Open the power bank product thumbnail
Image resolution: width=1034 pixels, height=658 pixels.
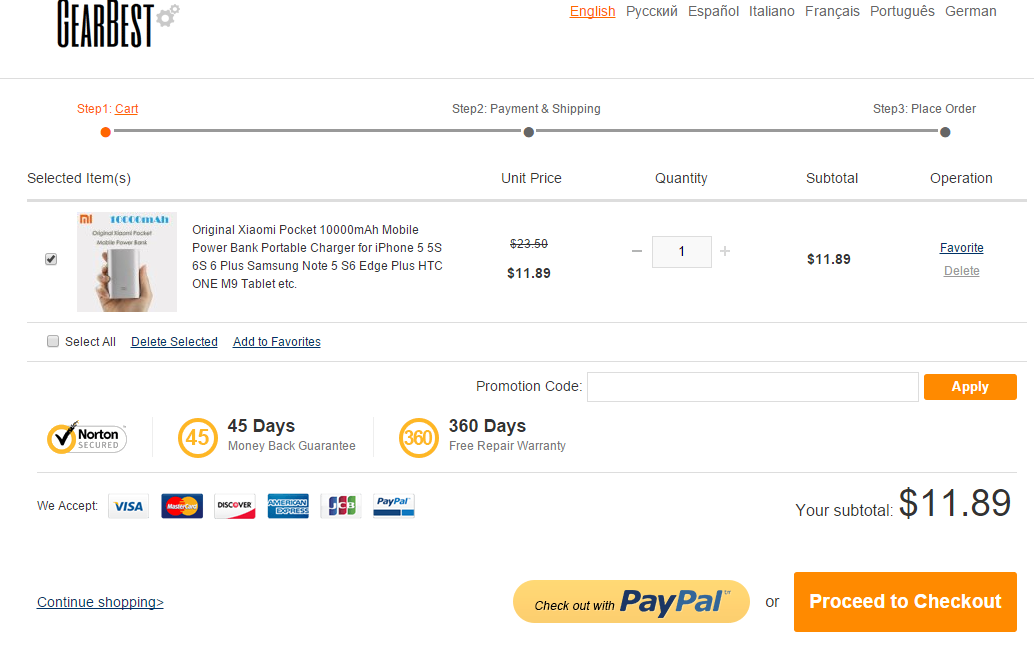point(127,262)
